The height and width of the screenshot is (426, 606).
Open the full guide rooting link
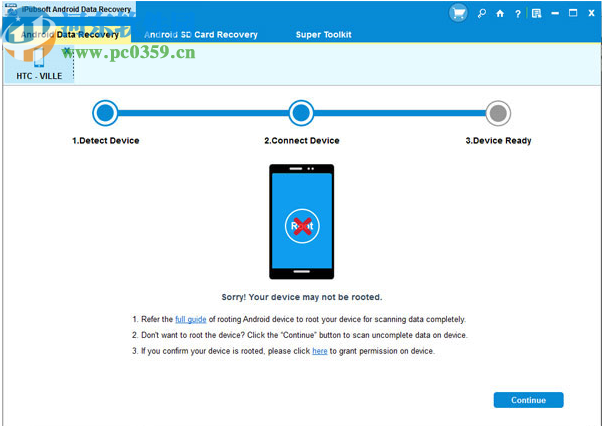click(x=191, y=319)
